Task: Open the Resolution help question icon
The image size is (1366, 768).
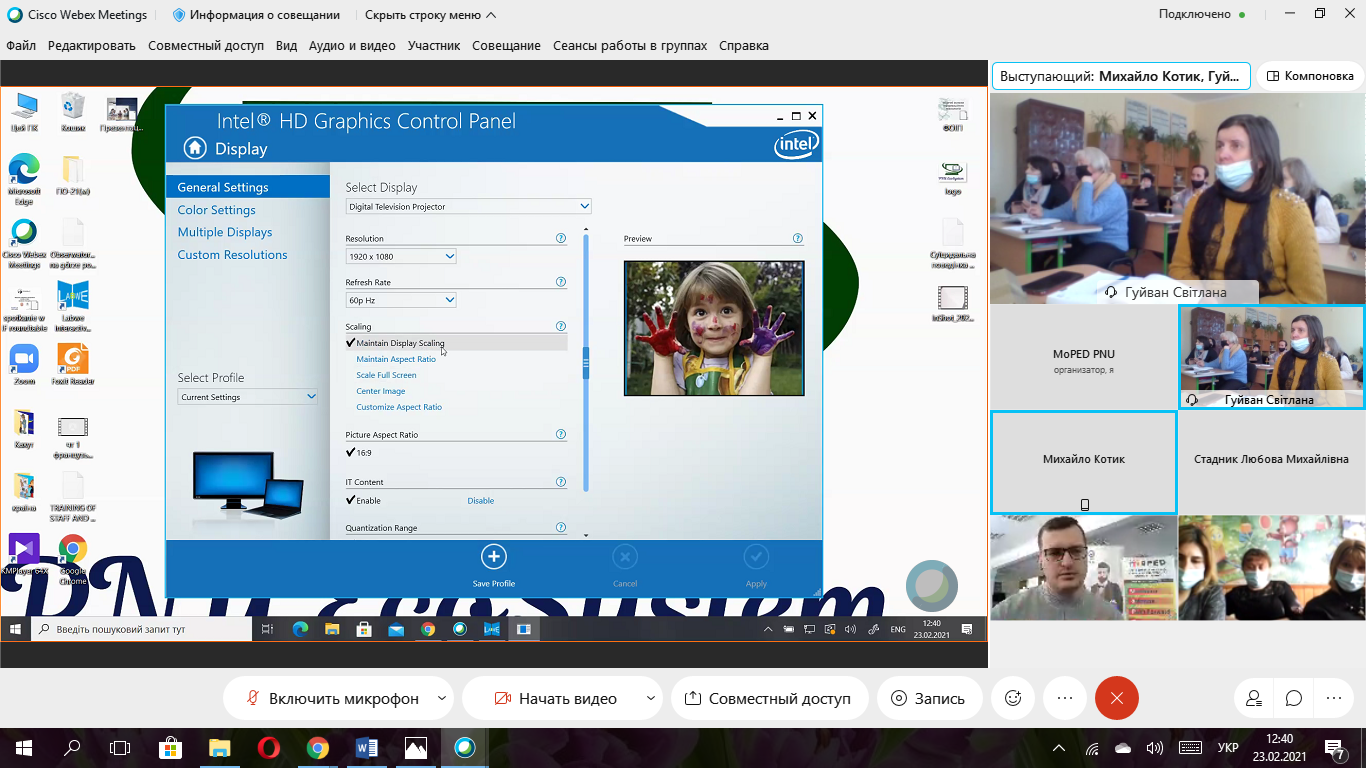Action: pos(560,238)
